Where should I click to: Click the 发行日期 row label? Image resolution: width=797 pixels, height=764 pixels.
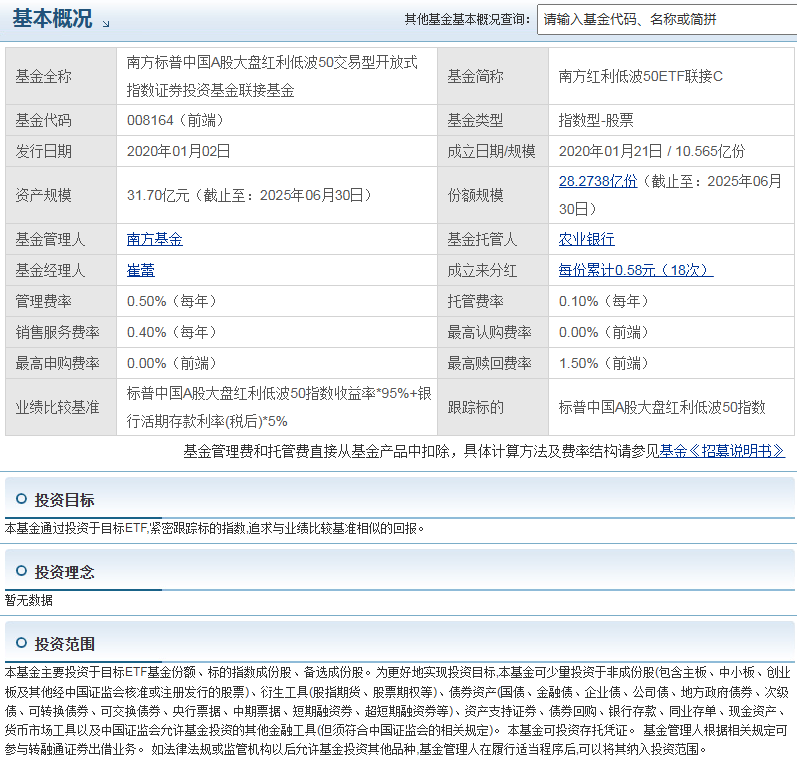[x=43, y=151]
